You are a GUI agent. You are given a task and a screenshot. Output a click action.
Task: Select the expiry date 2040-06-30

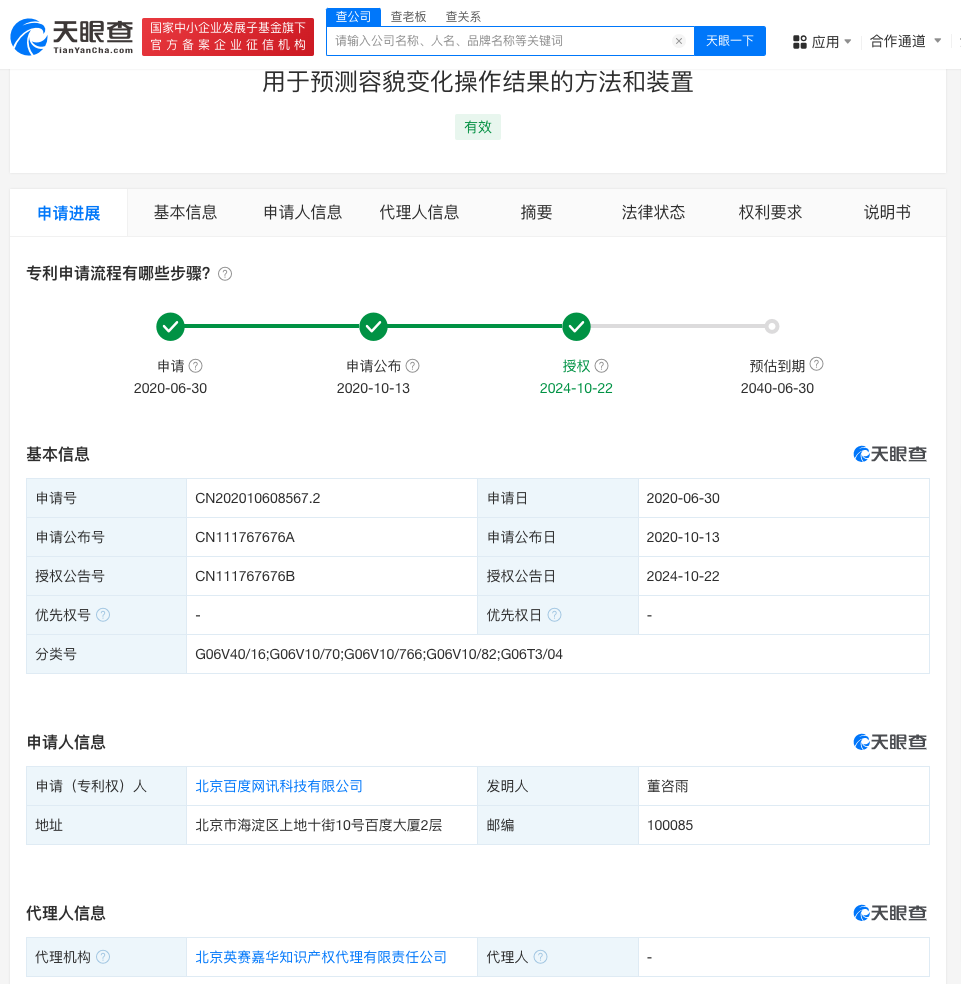coord(777,388)
